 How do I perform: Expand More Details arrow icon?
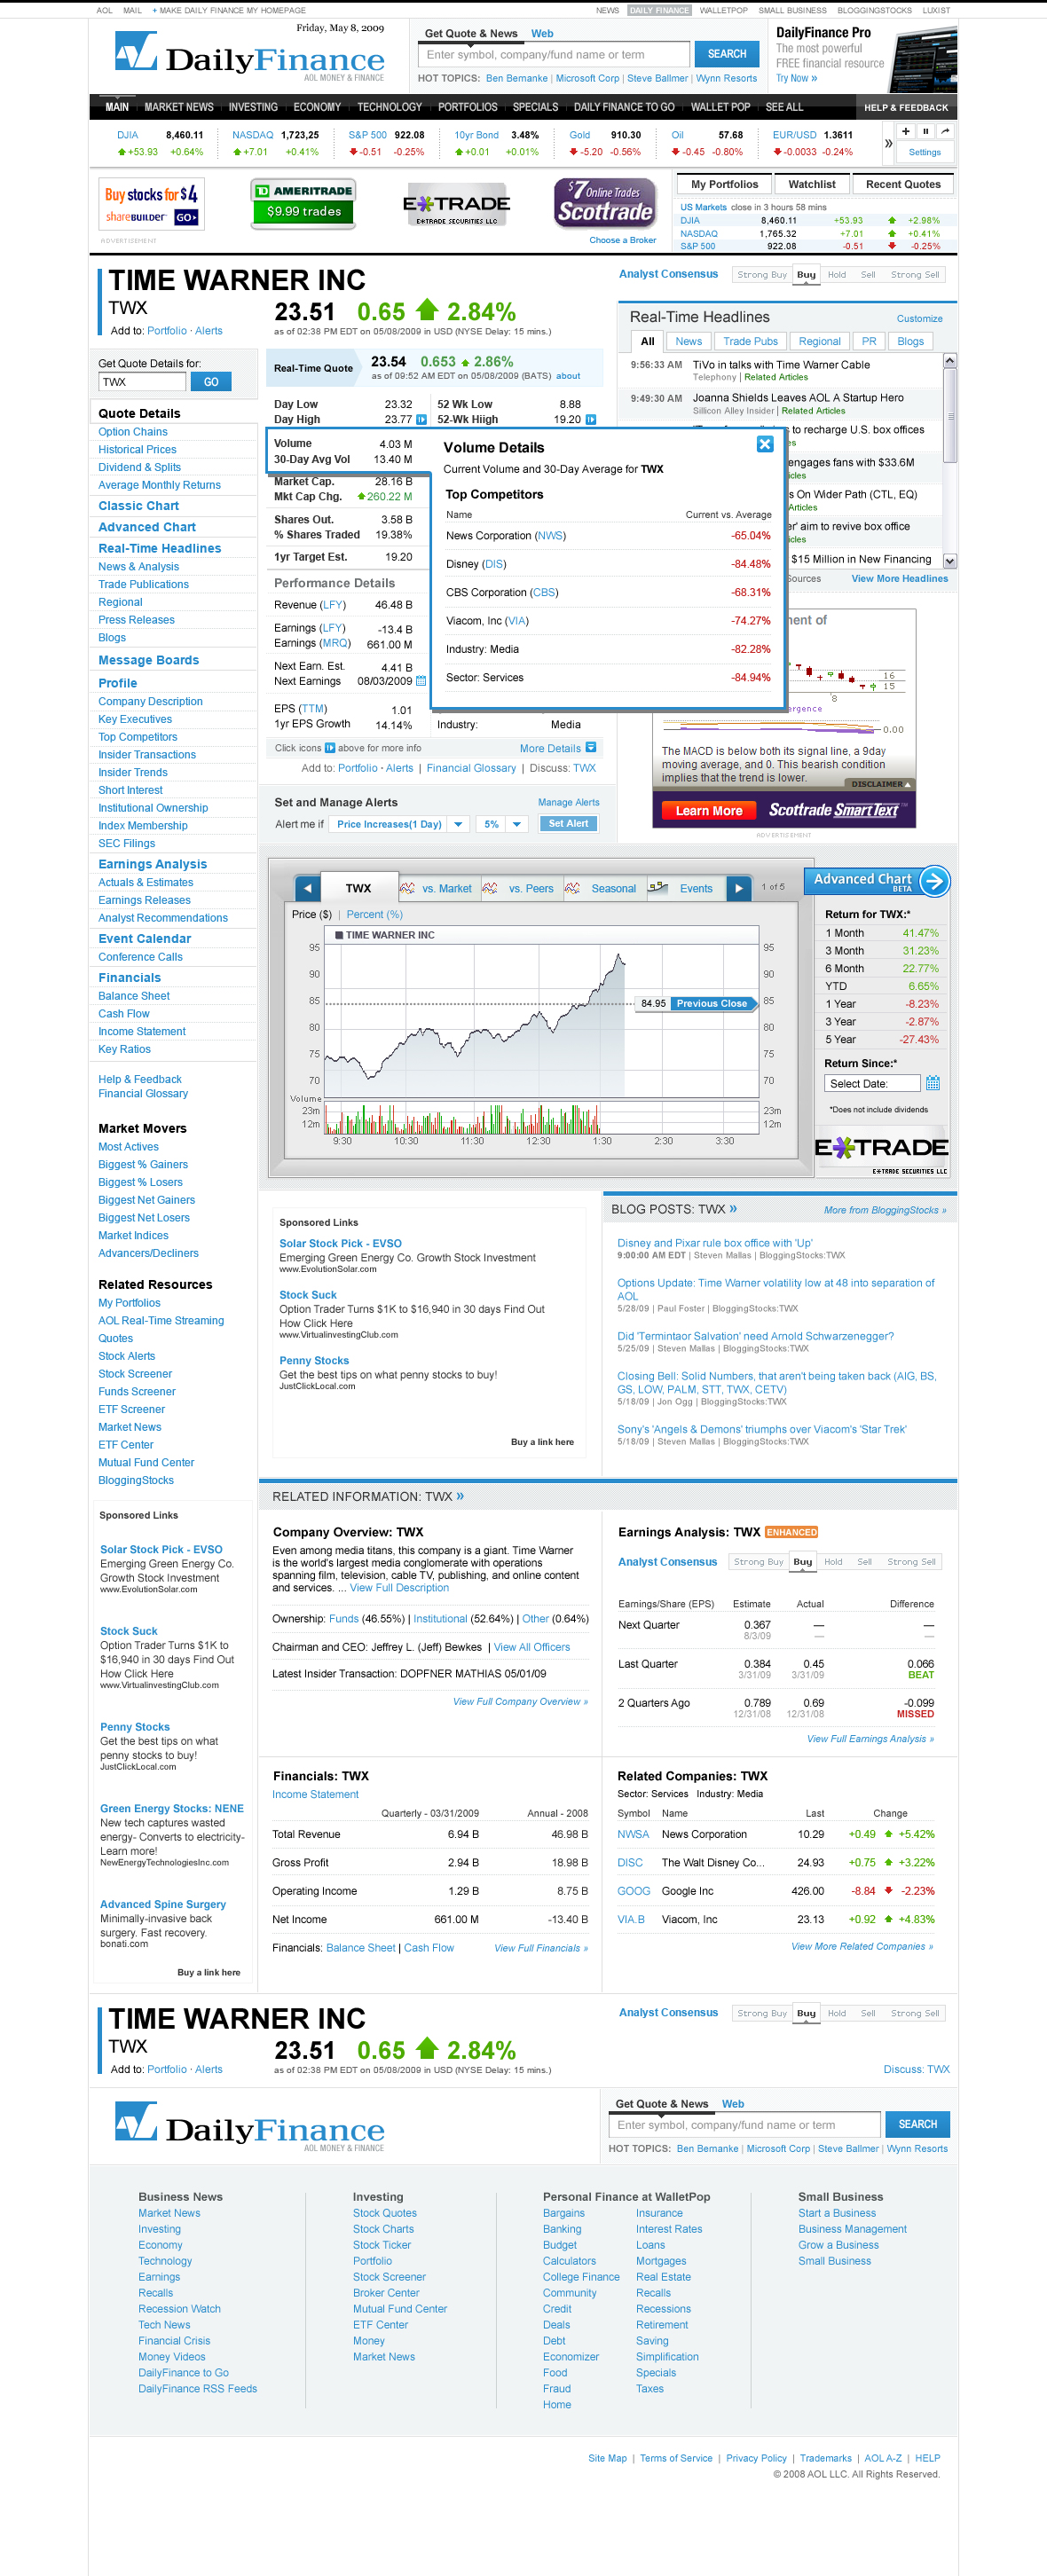[x=591, y=748]
